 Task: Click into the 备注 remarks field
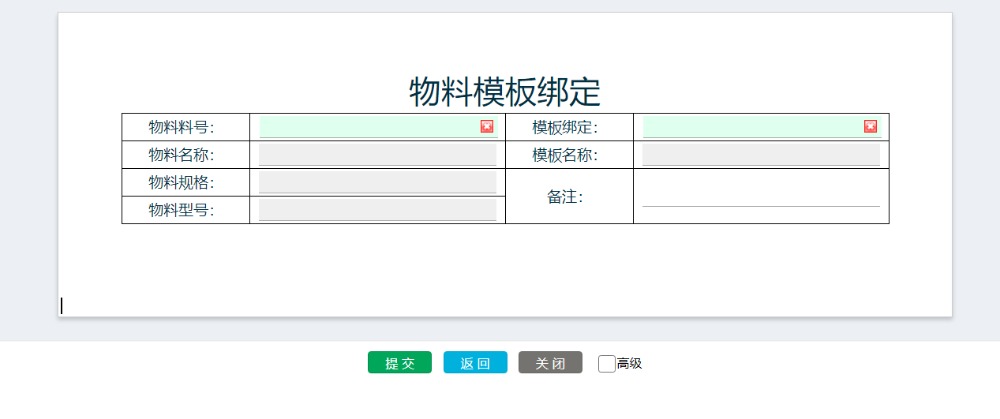click(x=760, y=196)
